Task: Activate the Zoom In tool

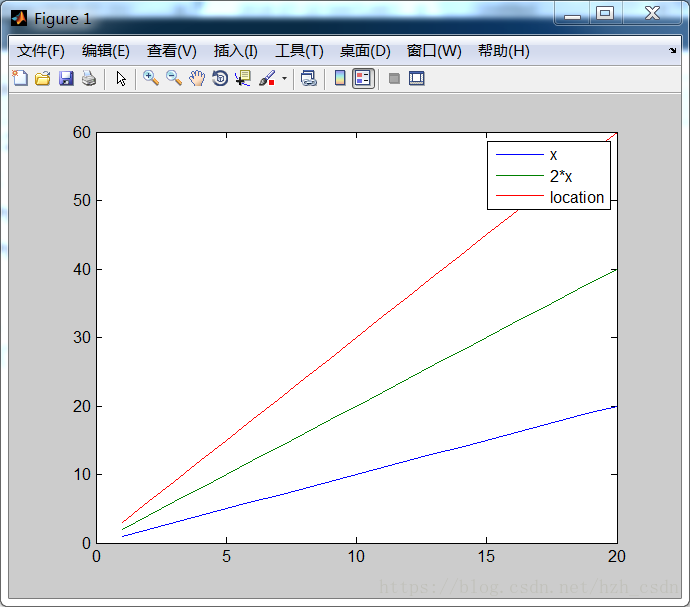Action: pos(151,78)
